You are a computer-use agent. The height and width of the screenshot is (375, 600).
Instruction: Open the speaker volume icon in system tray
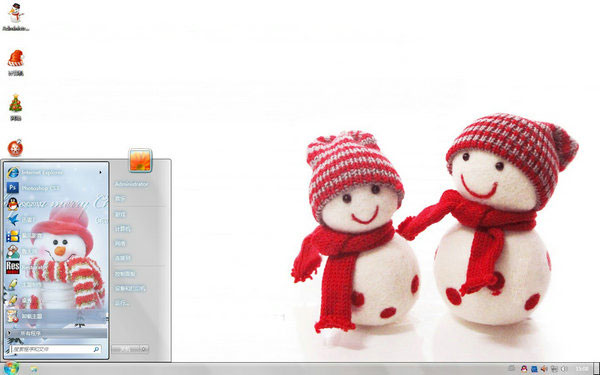click(563, 369)
